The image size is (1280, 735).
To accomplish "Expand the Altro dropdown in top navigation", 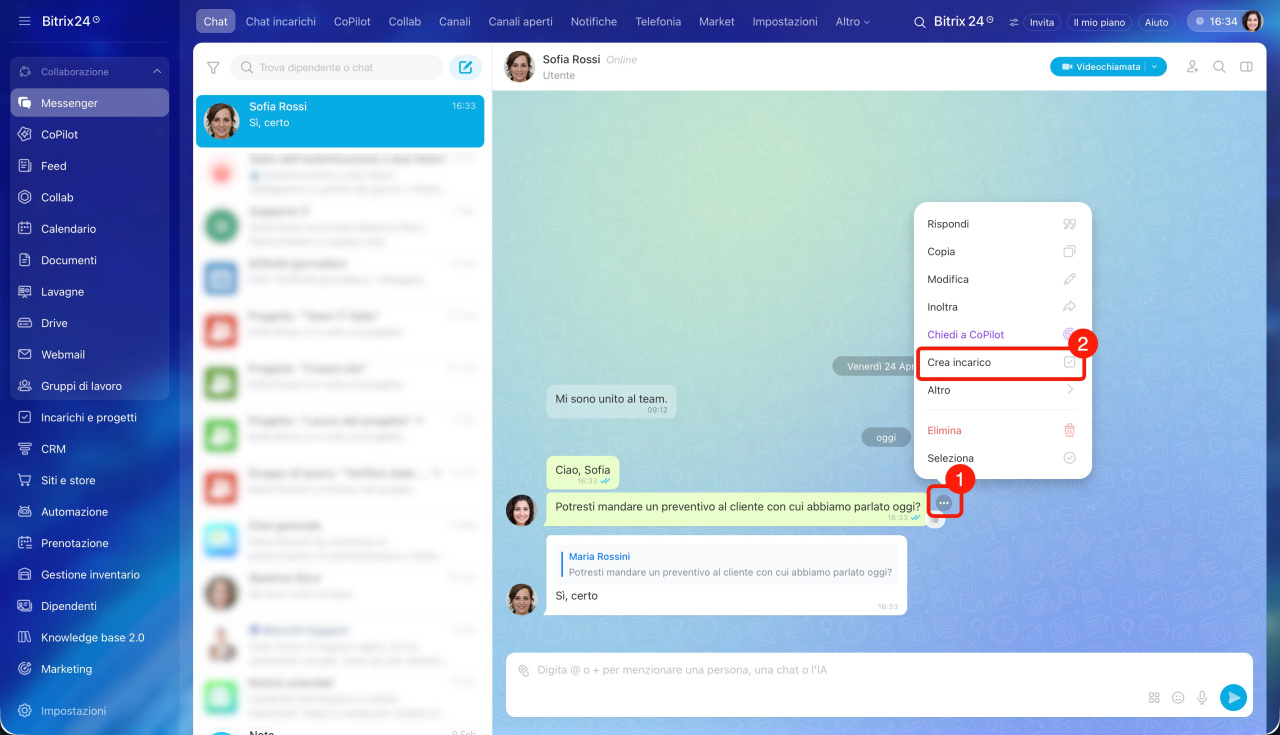I will [853, 22].
